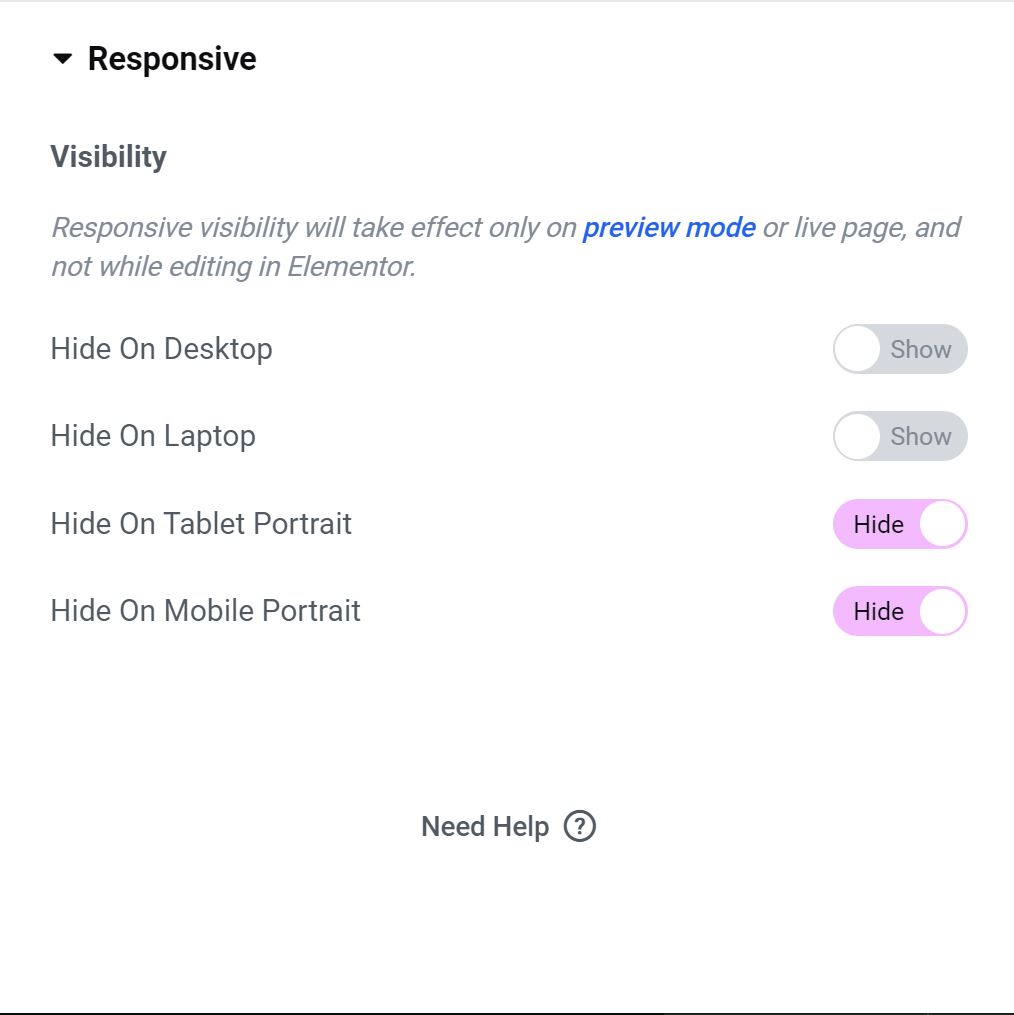Open the preview mode link
This screenshot has height=1015, width=1014.
[669, 228]
